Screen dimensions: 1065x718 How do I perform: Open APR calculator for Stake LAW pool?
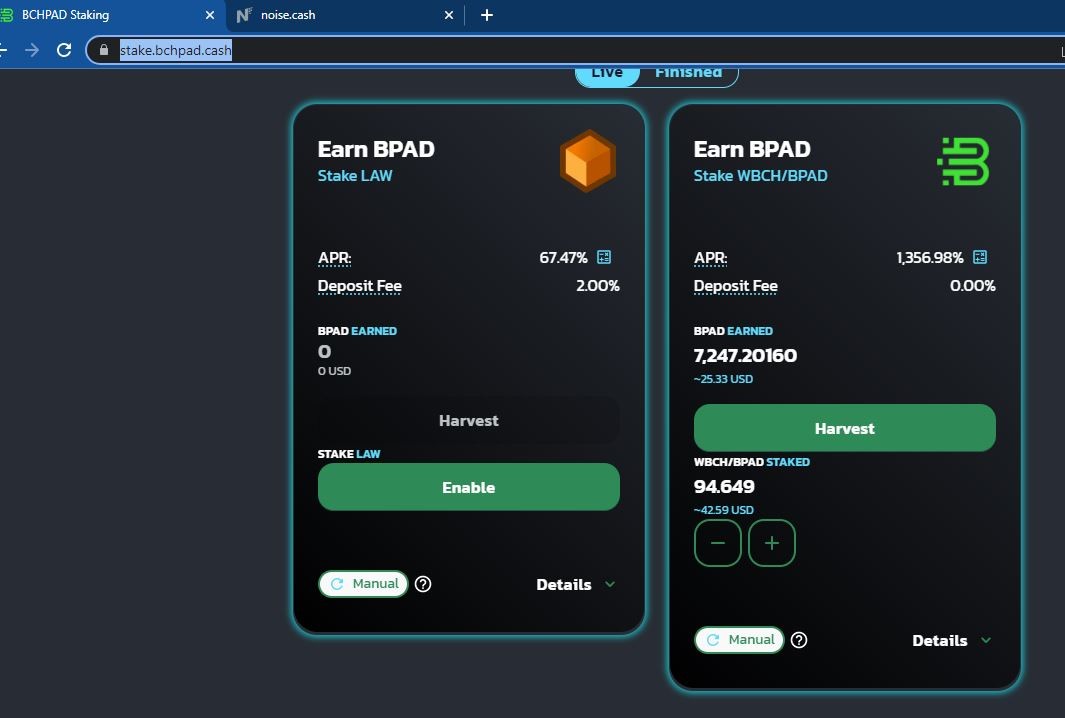tap(604, 257)
